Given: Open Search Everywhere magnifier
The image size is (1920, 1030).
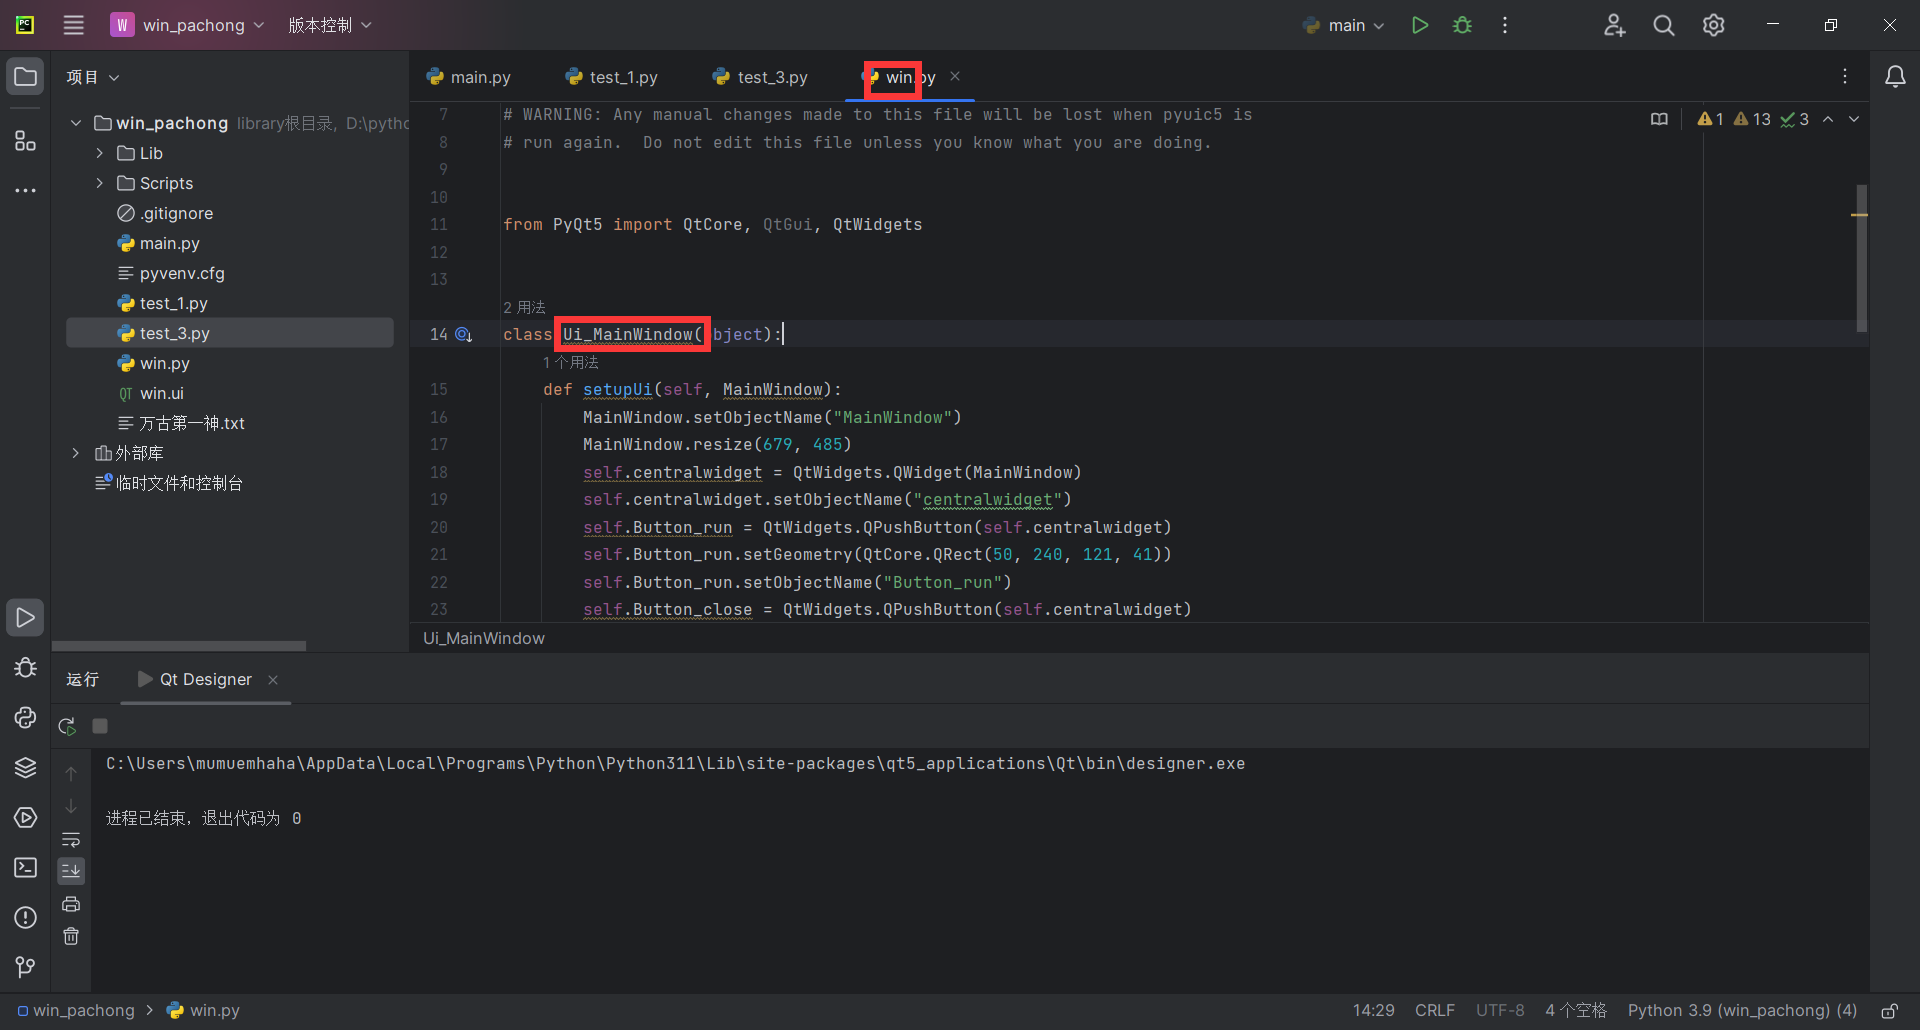Looking at the screenshot, I should coord(1663,25).
